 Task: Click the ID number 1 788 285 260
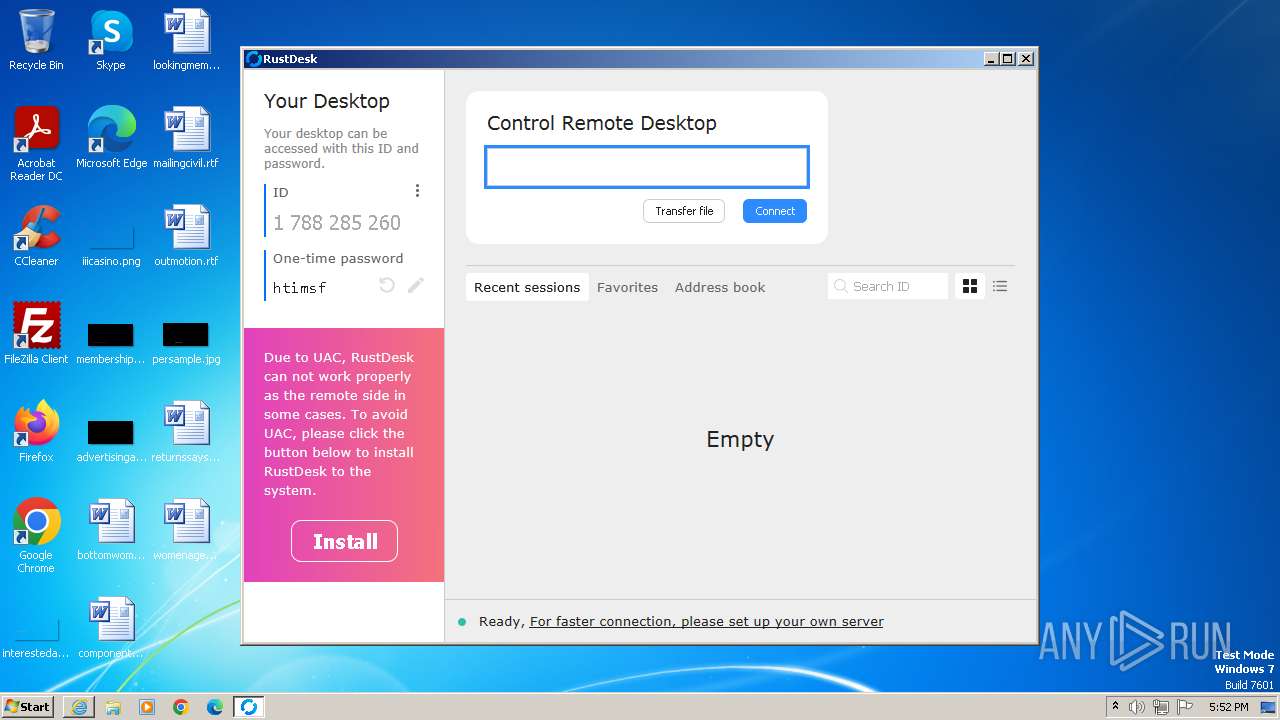coord(337,223)
